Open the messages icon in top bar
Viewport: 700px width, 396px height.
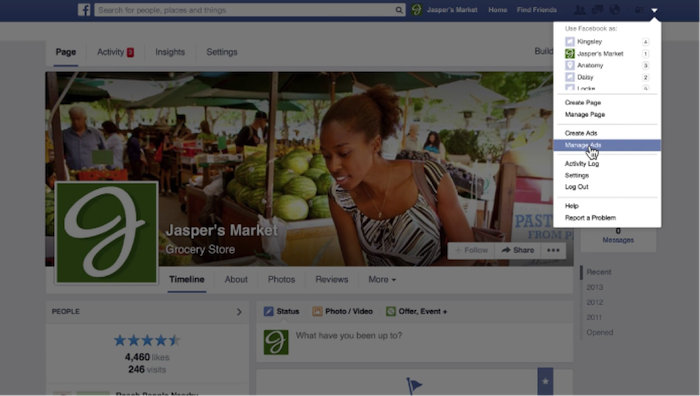point(597,10)
